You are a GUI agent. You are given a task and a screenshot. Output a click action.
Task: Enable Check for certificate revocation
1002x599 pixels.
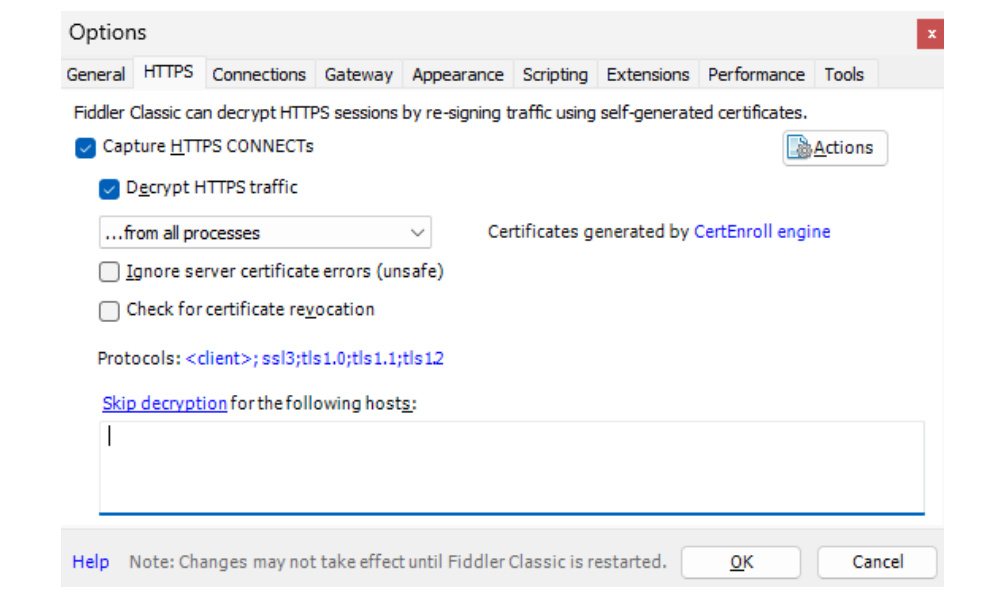tap(109, 311)
